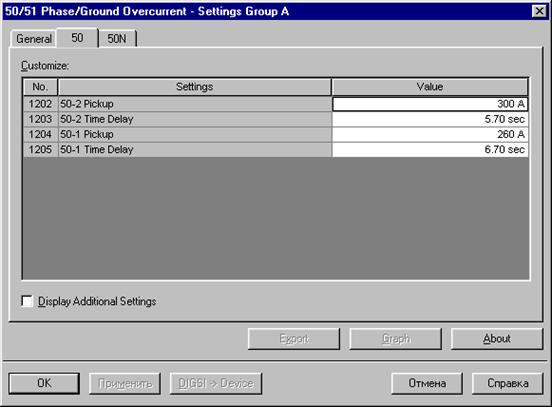The image size is (552, 407).
Task: Click the Export button
Action: point(294,339)
